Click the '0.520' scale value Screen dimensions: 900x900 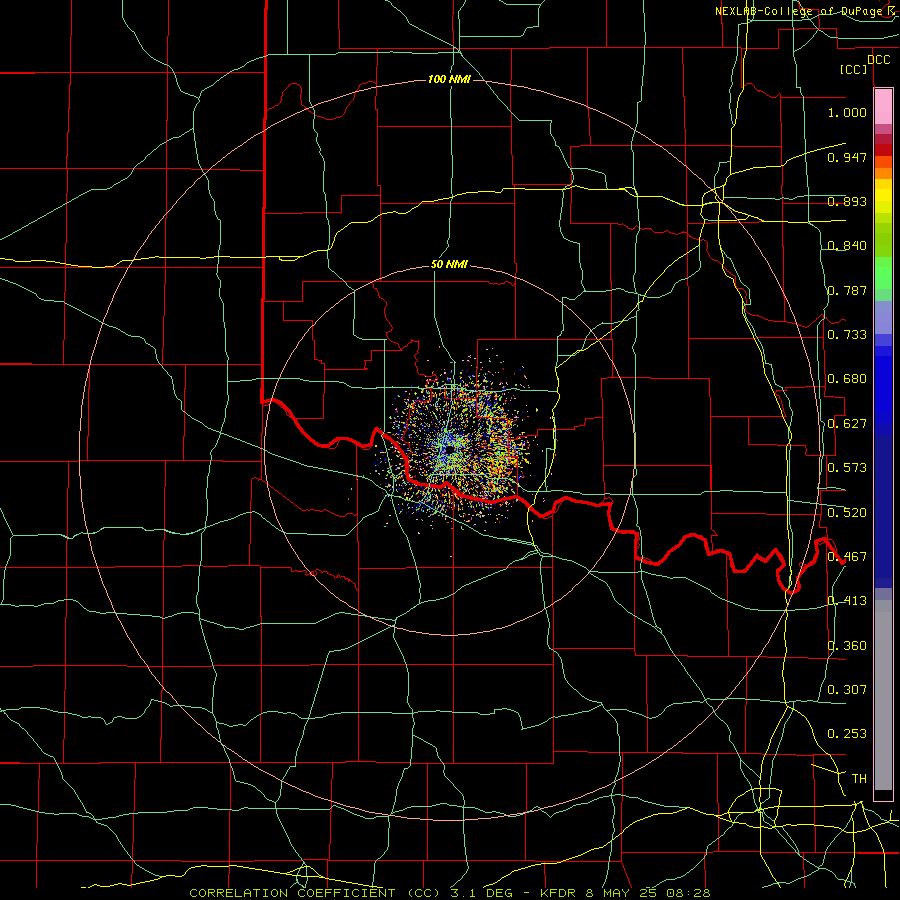[847, 513]
